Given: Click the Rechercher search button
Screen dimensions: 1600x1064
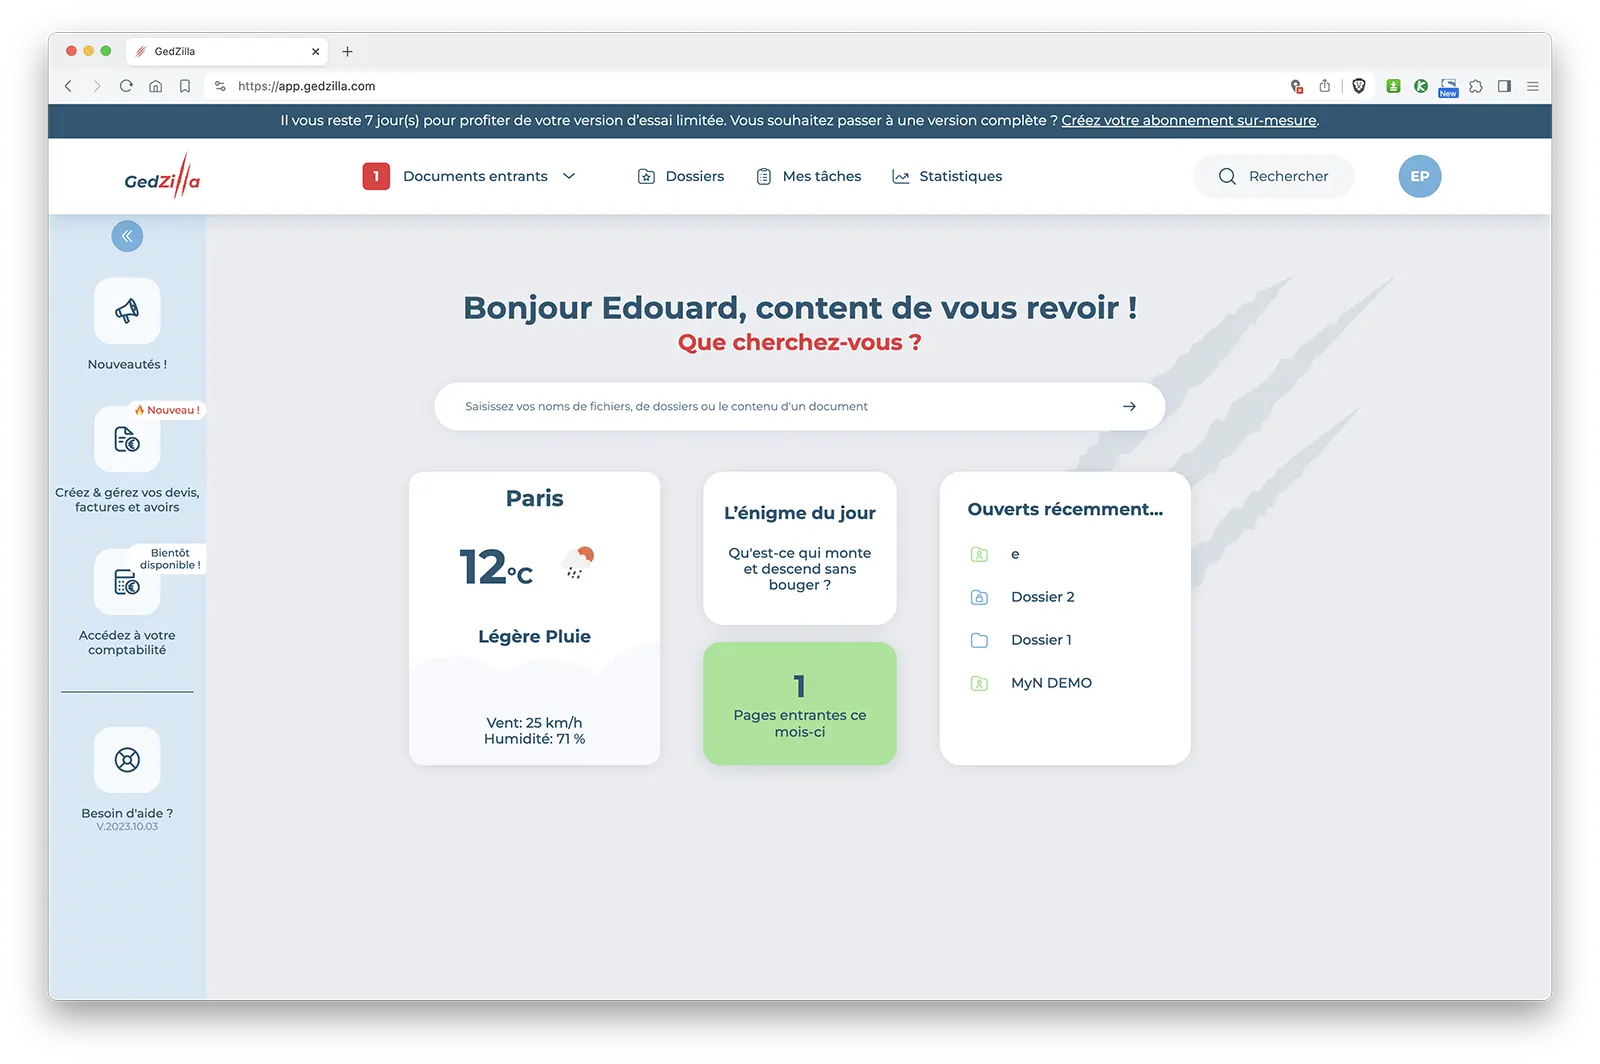Looking at the screenshot, I should click(1274, 176).
